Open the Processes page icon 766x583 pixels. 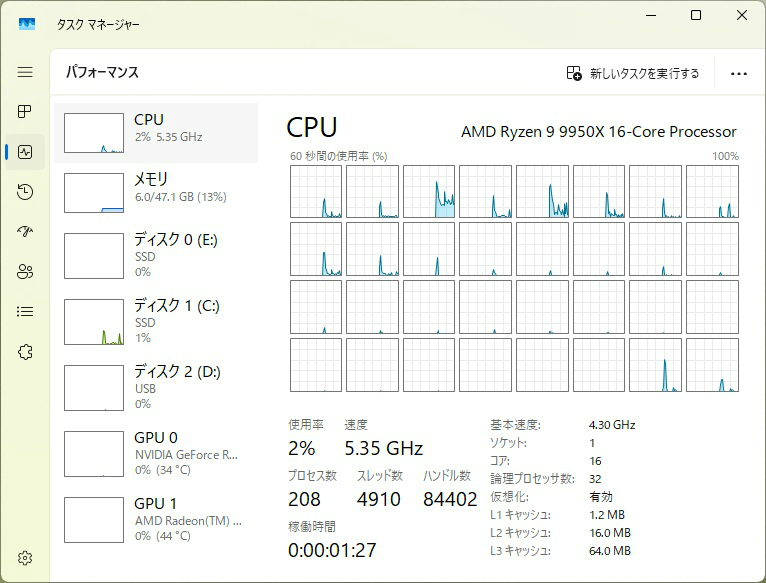[x=25, y=111]
